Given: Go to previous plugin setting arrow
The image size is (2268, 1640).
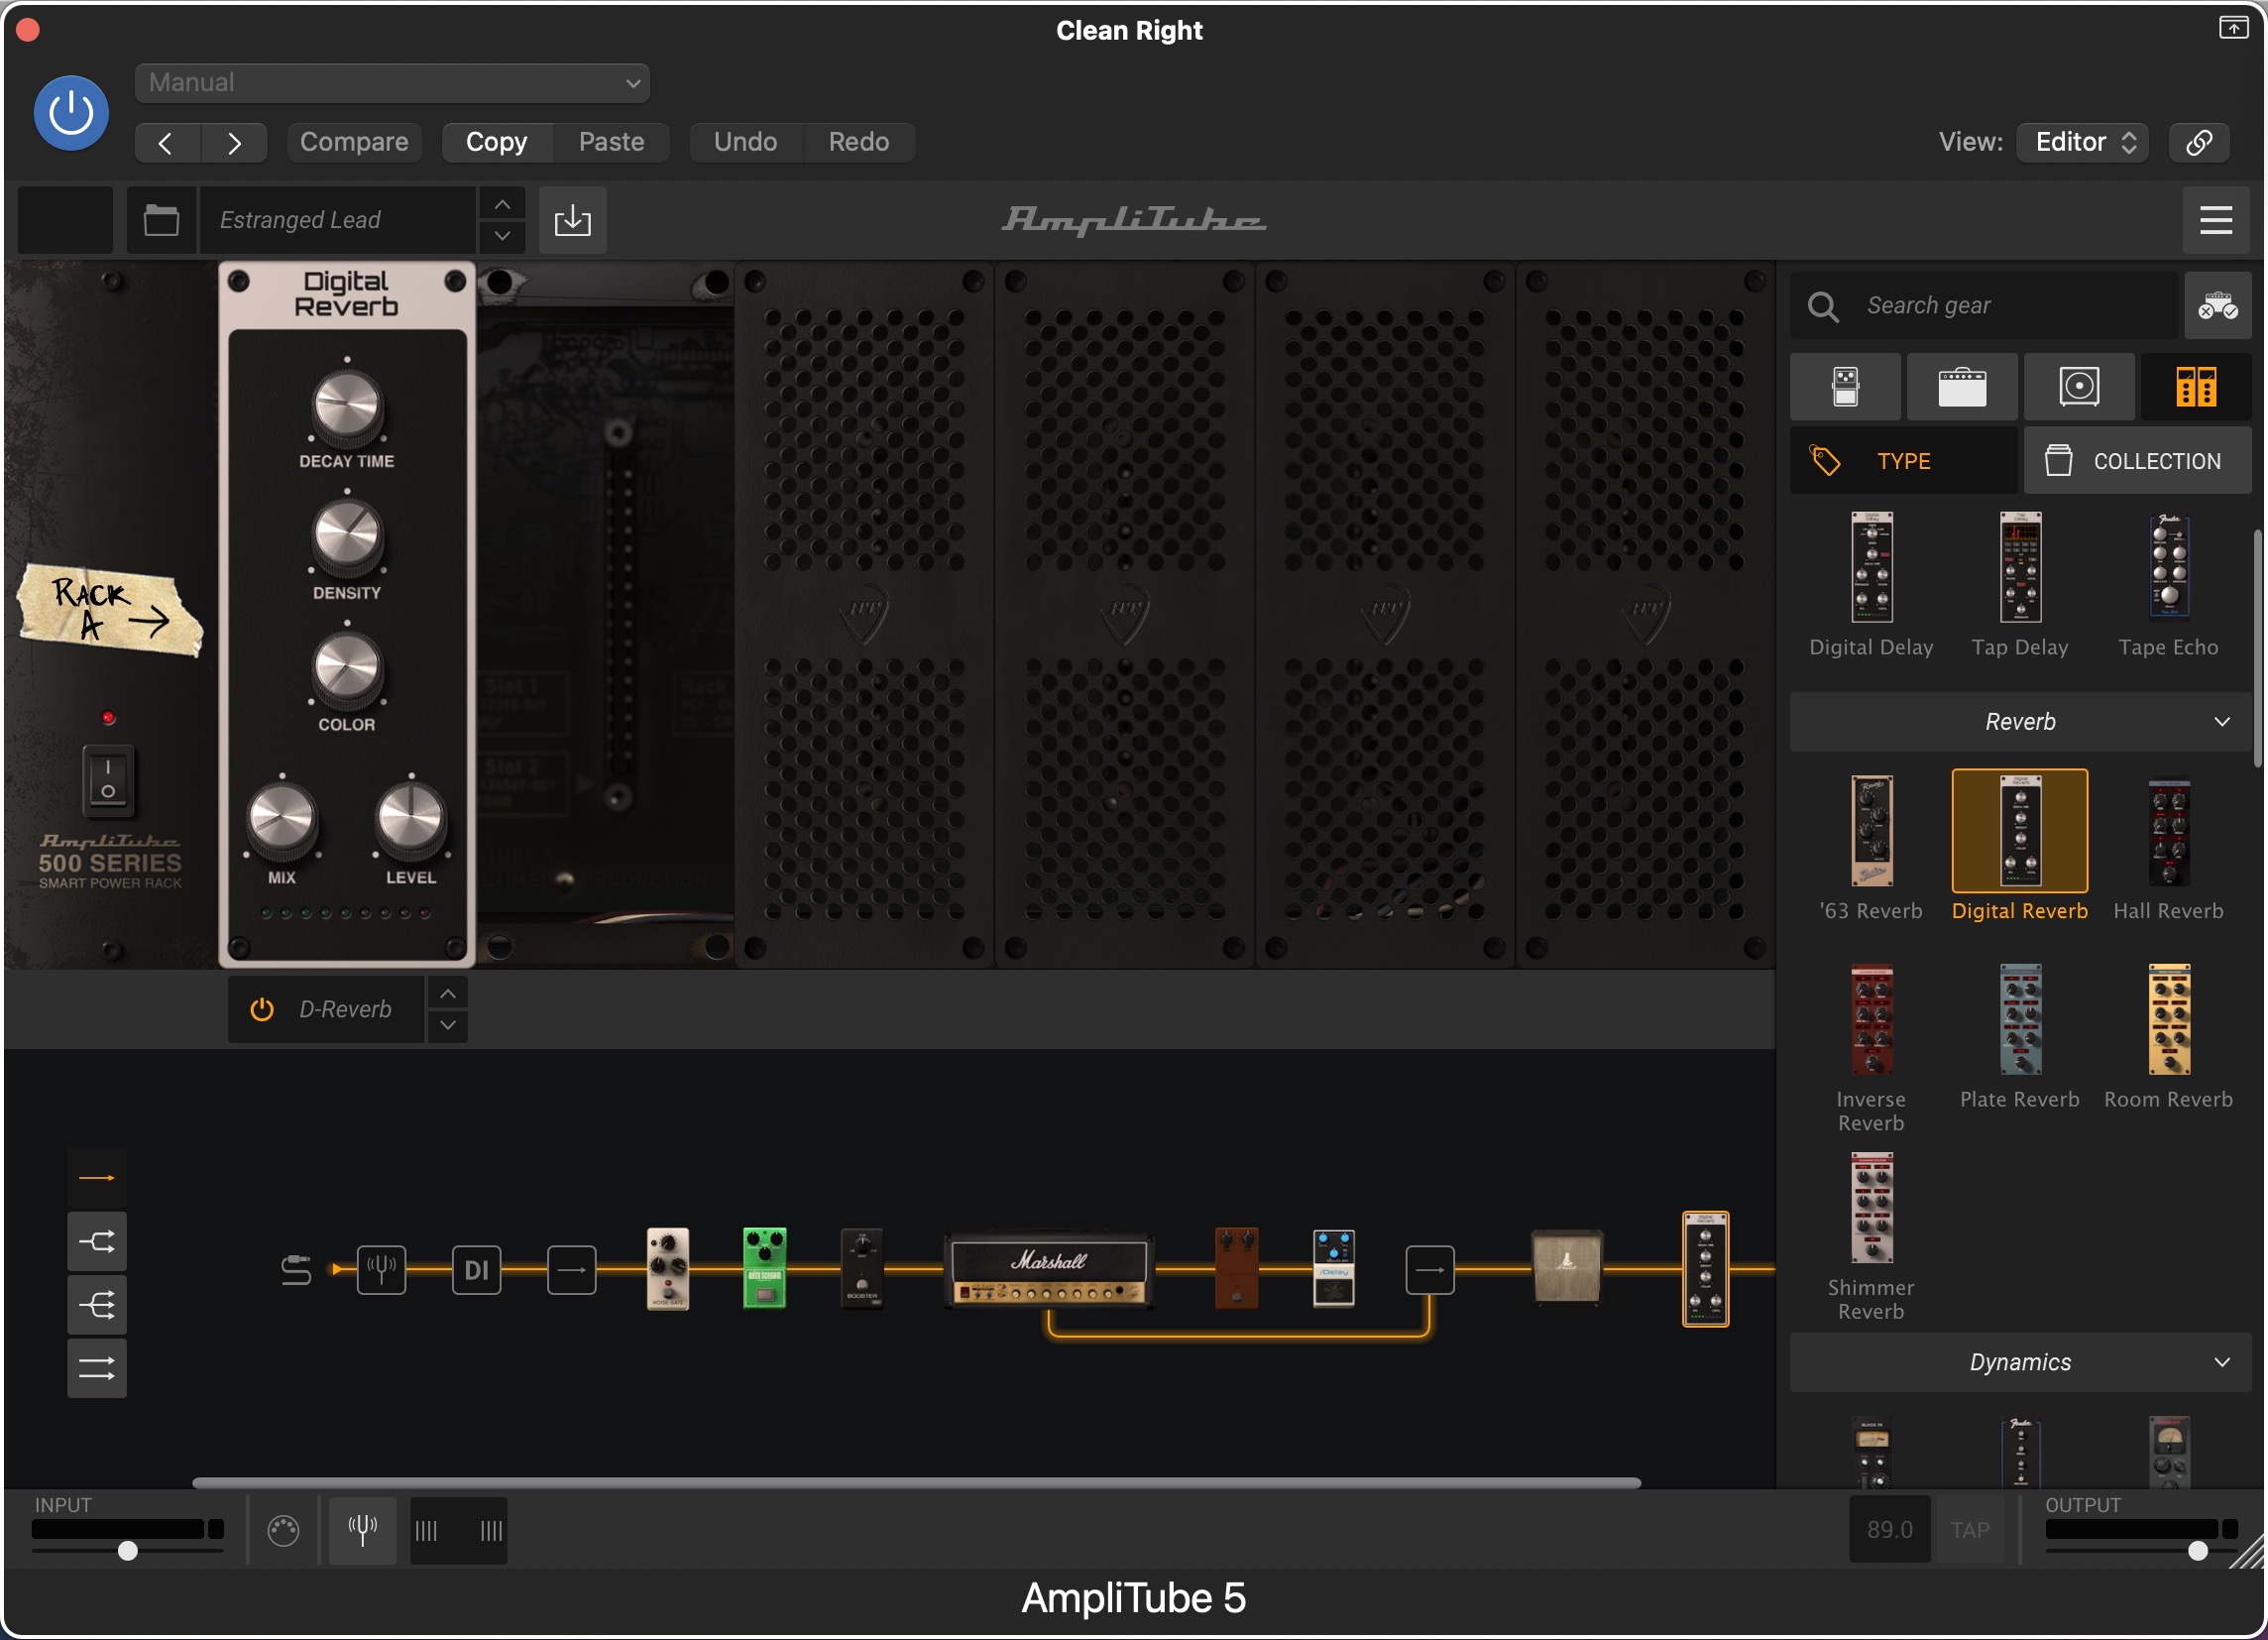Looking at the screenshot, I should (x=167, y=142).
